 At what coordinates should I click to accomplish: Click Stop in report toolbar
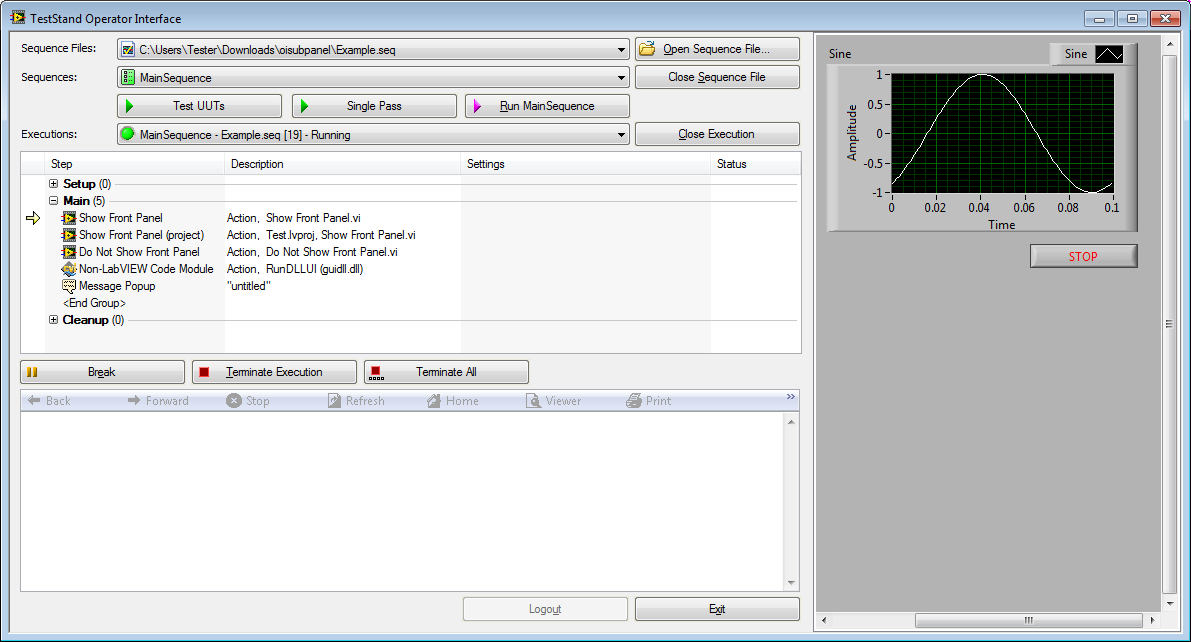click(248, 400)
